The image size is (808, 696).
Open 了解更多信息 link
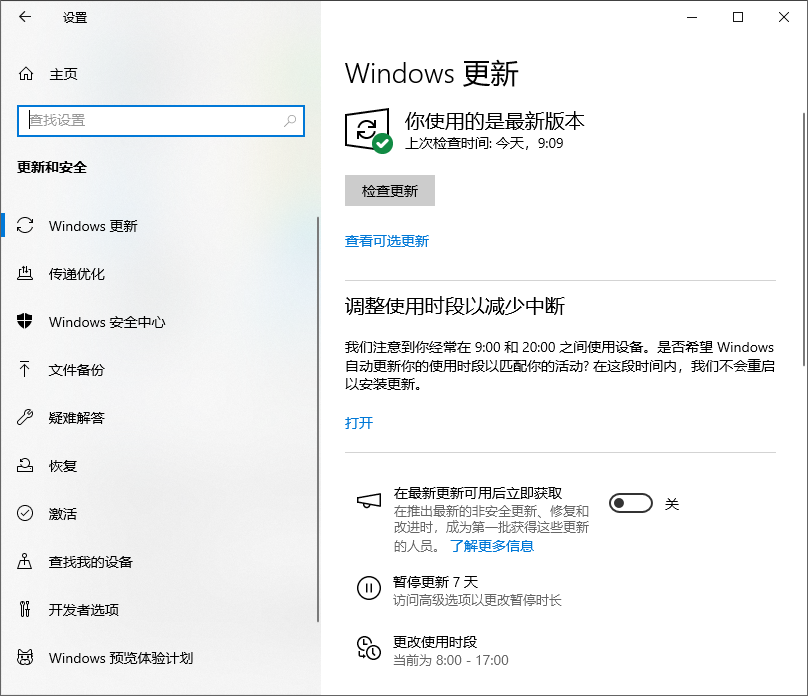(492, 546)
